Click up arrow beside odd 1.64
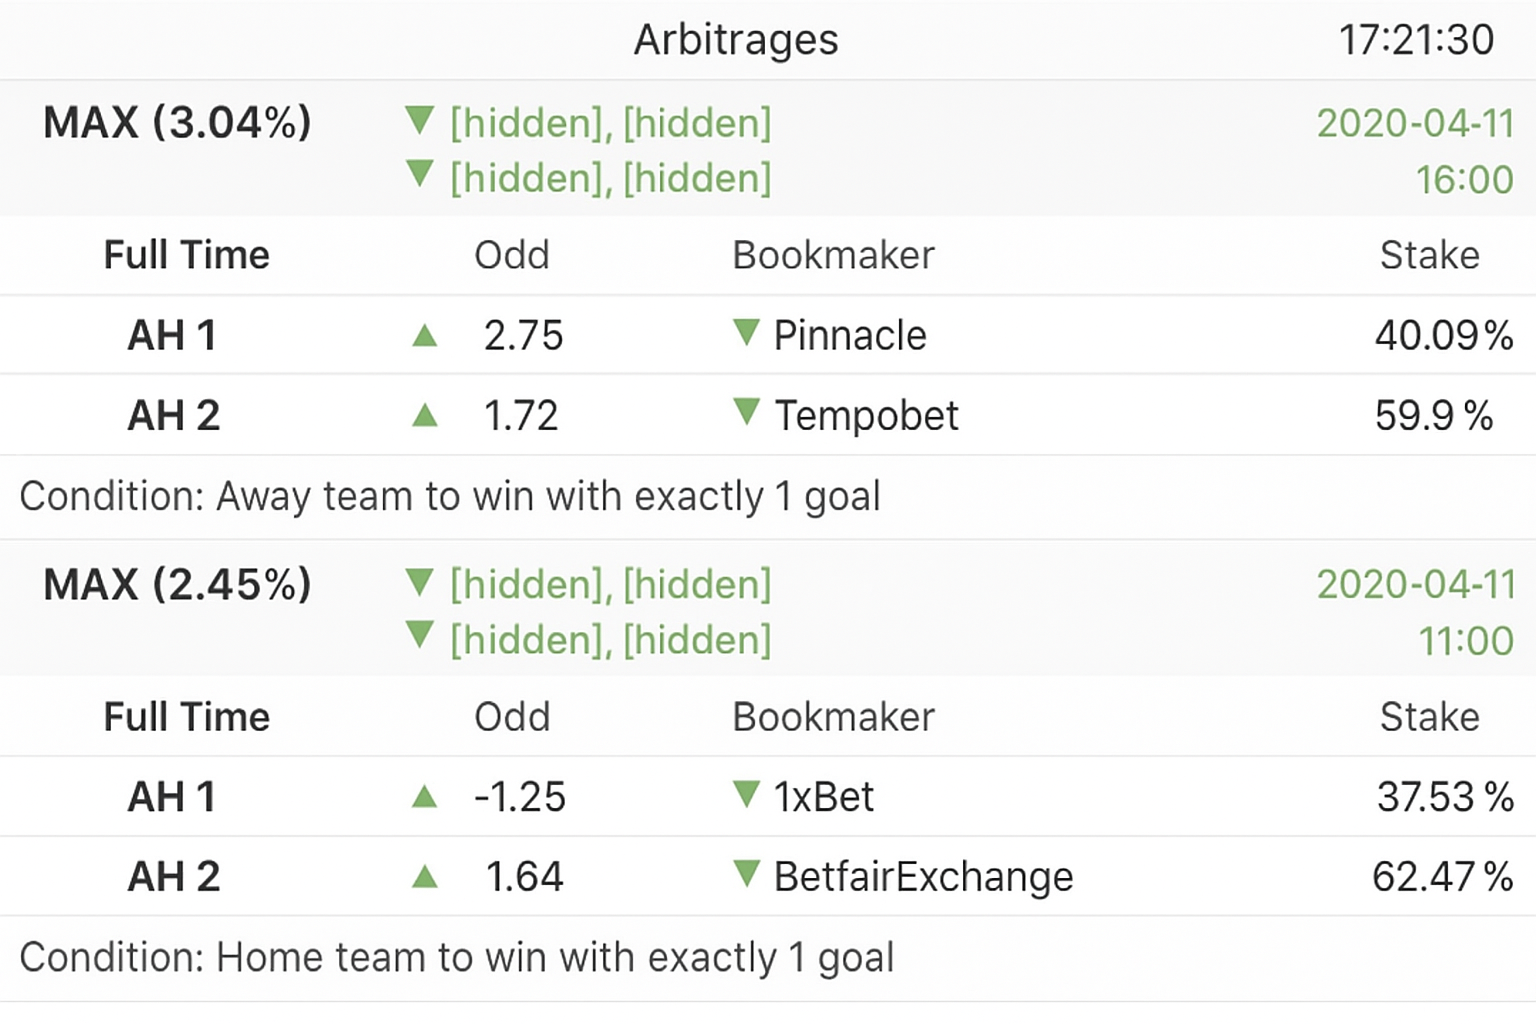 [425, 877]
